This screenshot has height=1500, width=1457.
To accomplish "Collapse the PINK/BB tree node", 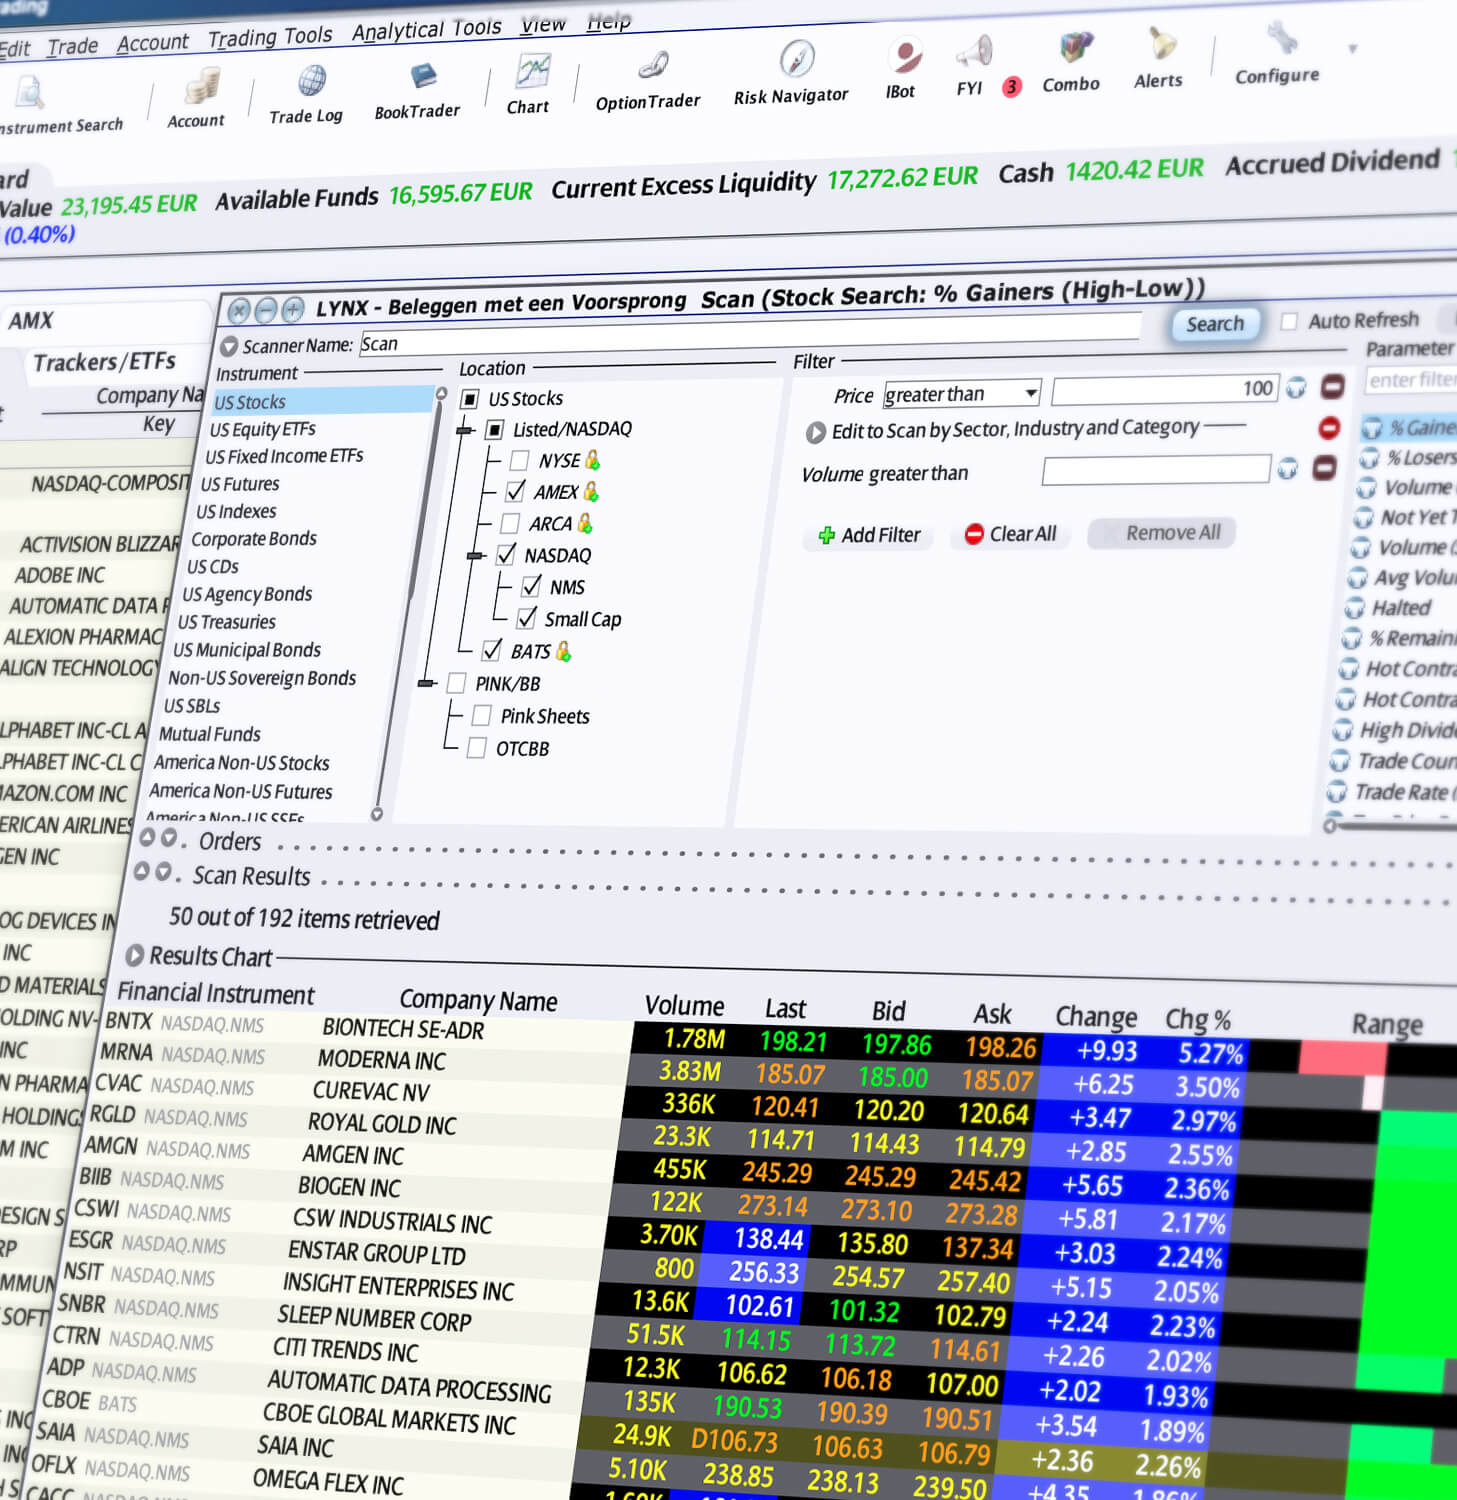I will tap(427, 683).
